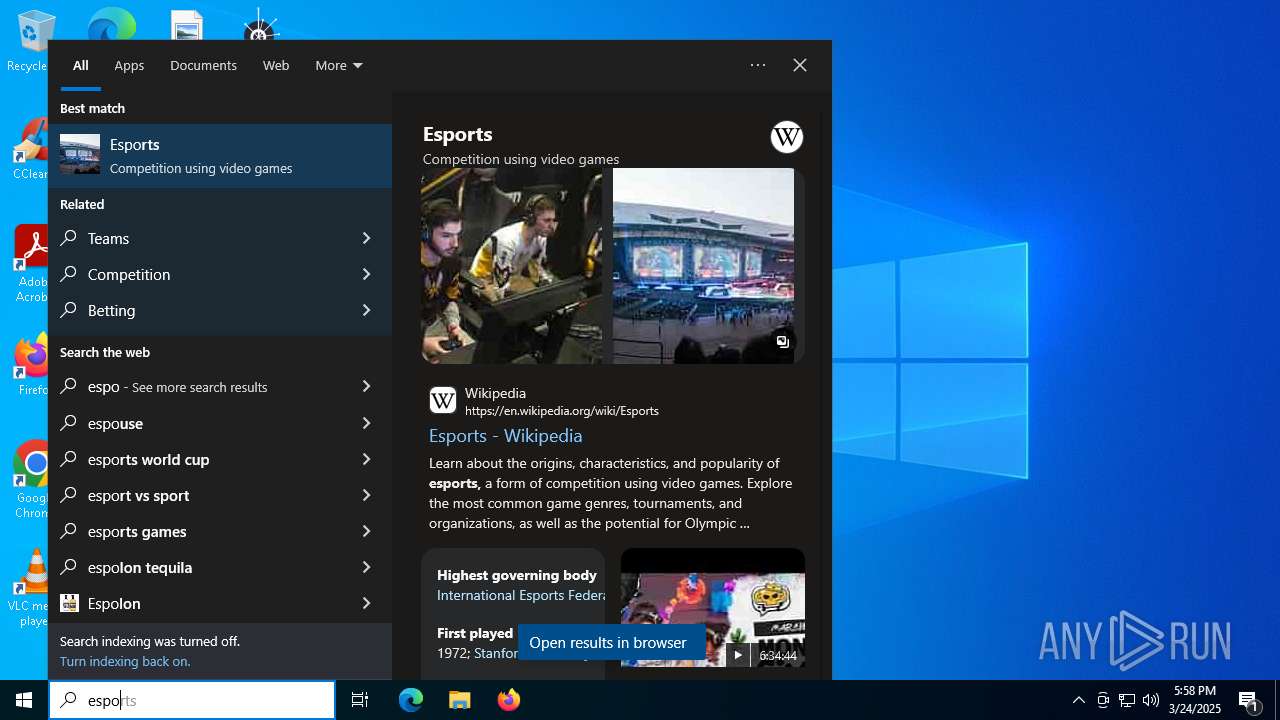Screen dimensions: 1280x720
Task: Switch to the Apps search tab
Action: 129,65
